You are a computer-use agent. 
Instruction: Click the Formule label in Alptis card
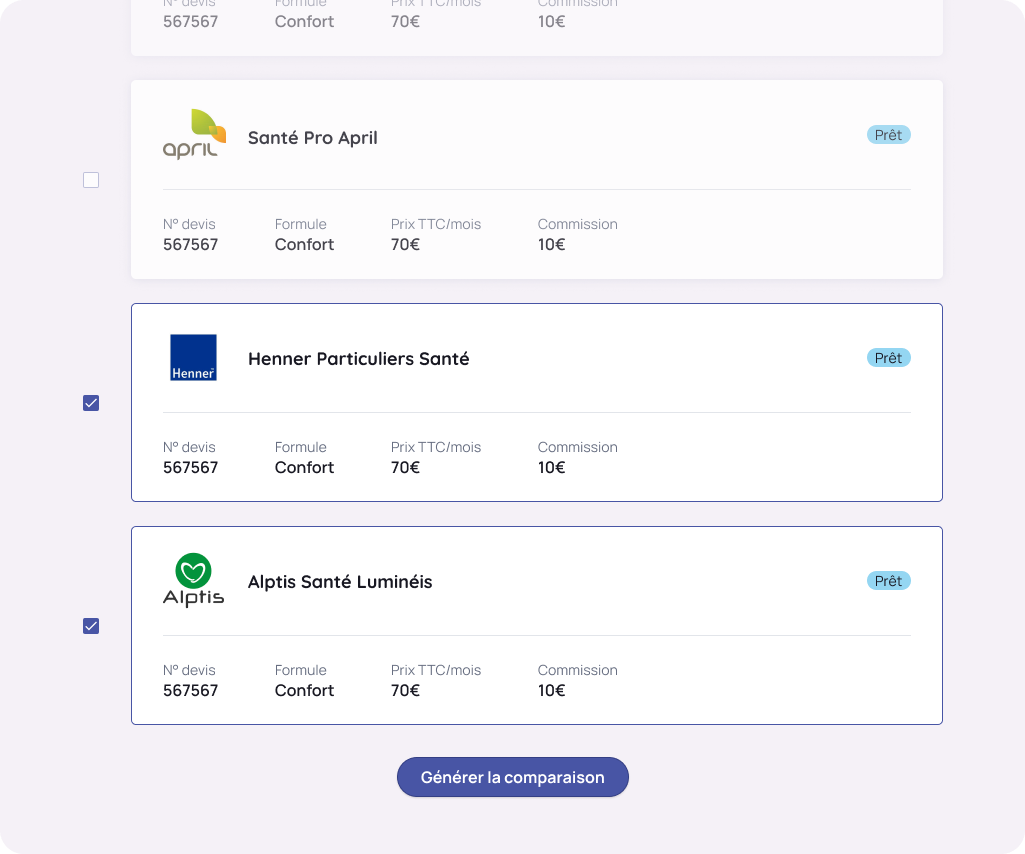(x=300, y=670)
